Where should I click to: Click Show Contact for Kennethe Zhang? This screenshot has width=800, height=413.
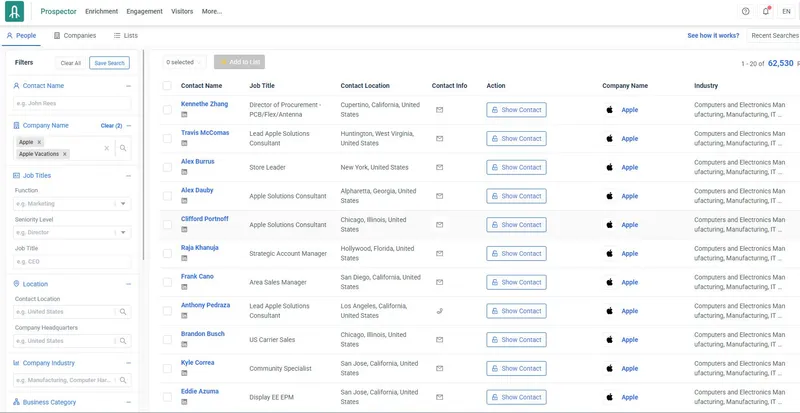[516, 110]
